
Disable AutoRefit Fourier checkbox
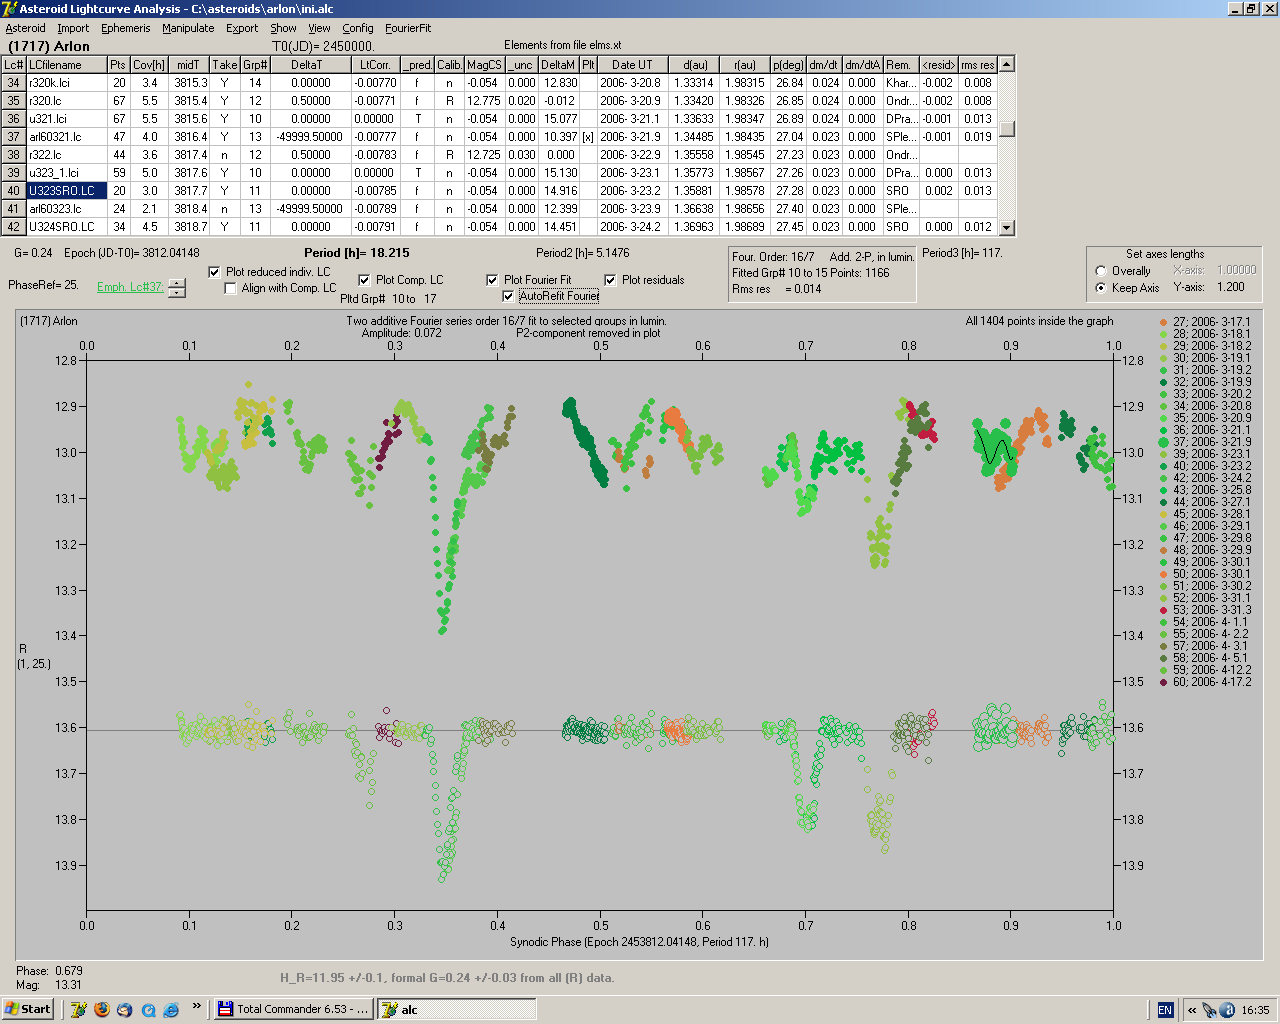508,296
